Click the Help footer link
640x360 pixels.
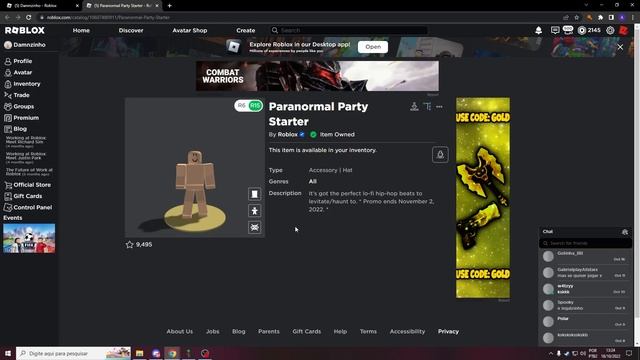340,331
